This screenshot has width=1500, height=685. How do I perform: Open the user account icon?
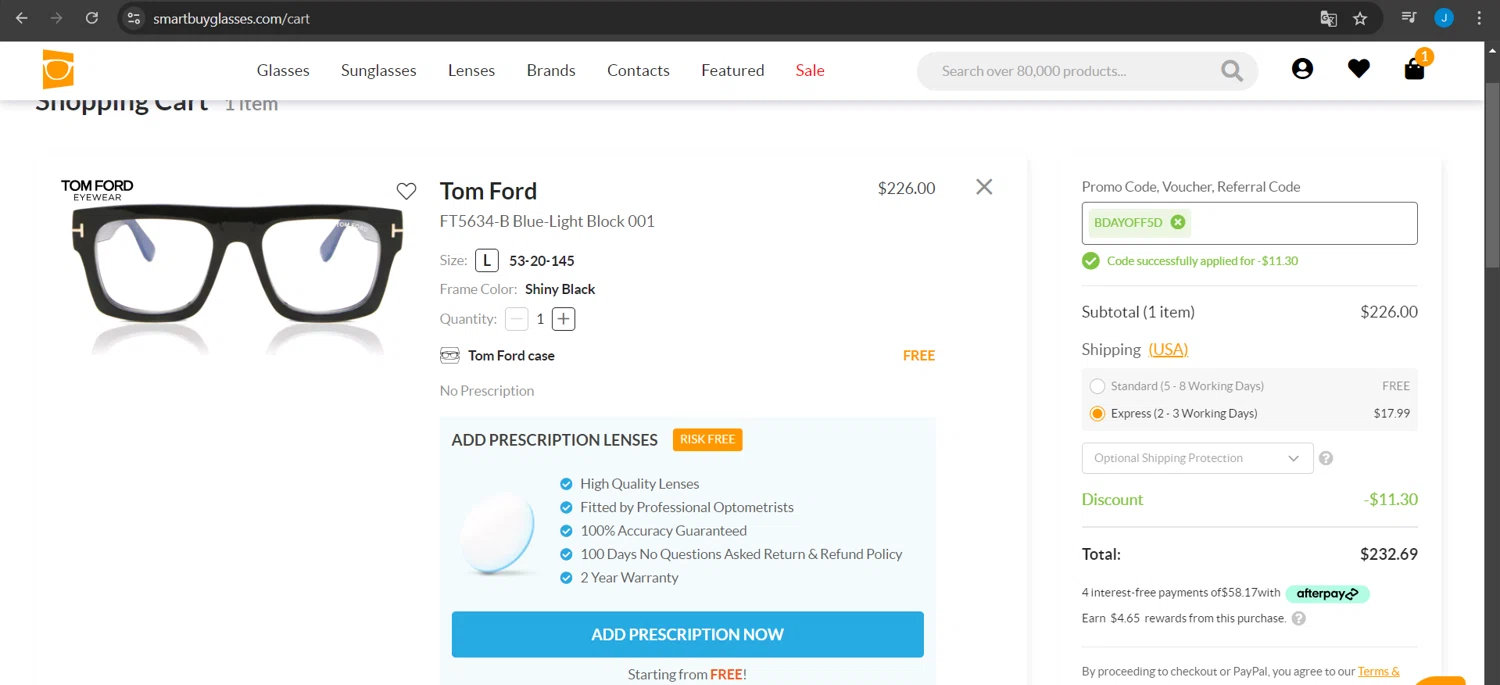[1302, 69]
